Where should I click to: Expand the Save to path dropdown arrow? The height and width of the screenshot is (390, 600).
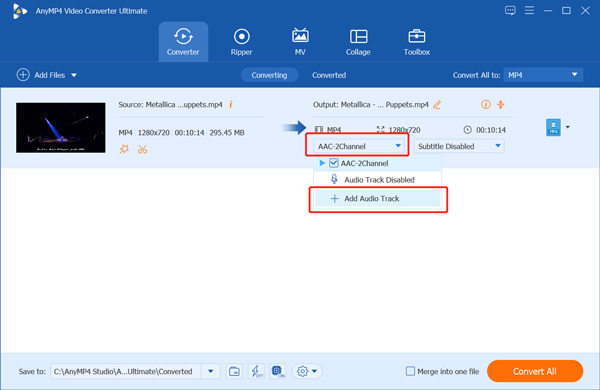click(210, 371)
